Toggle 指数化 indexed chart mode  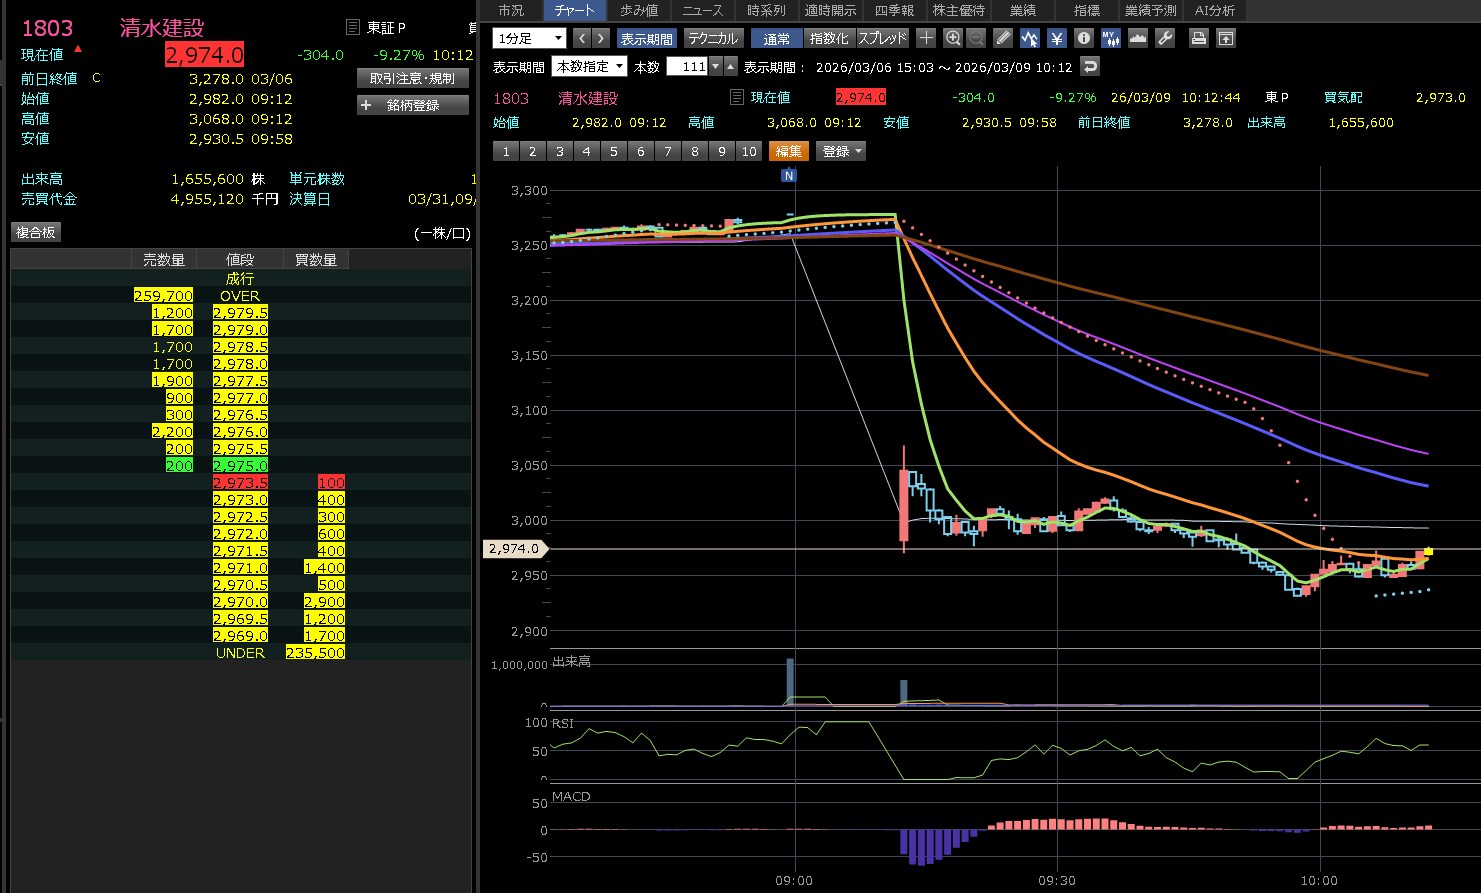[x=828, y=38]
